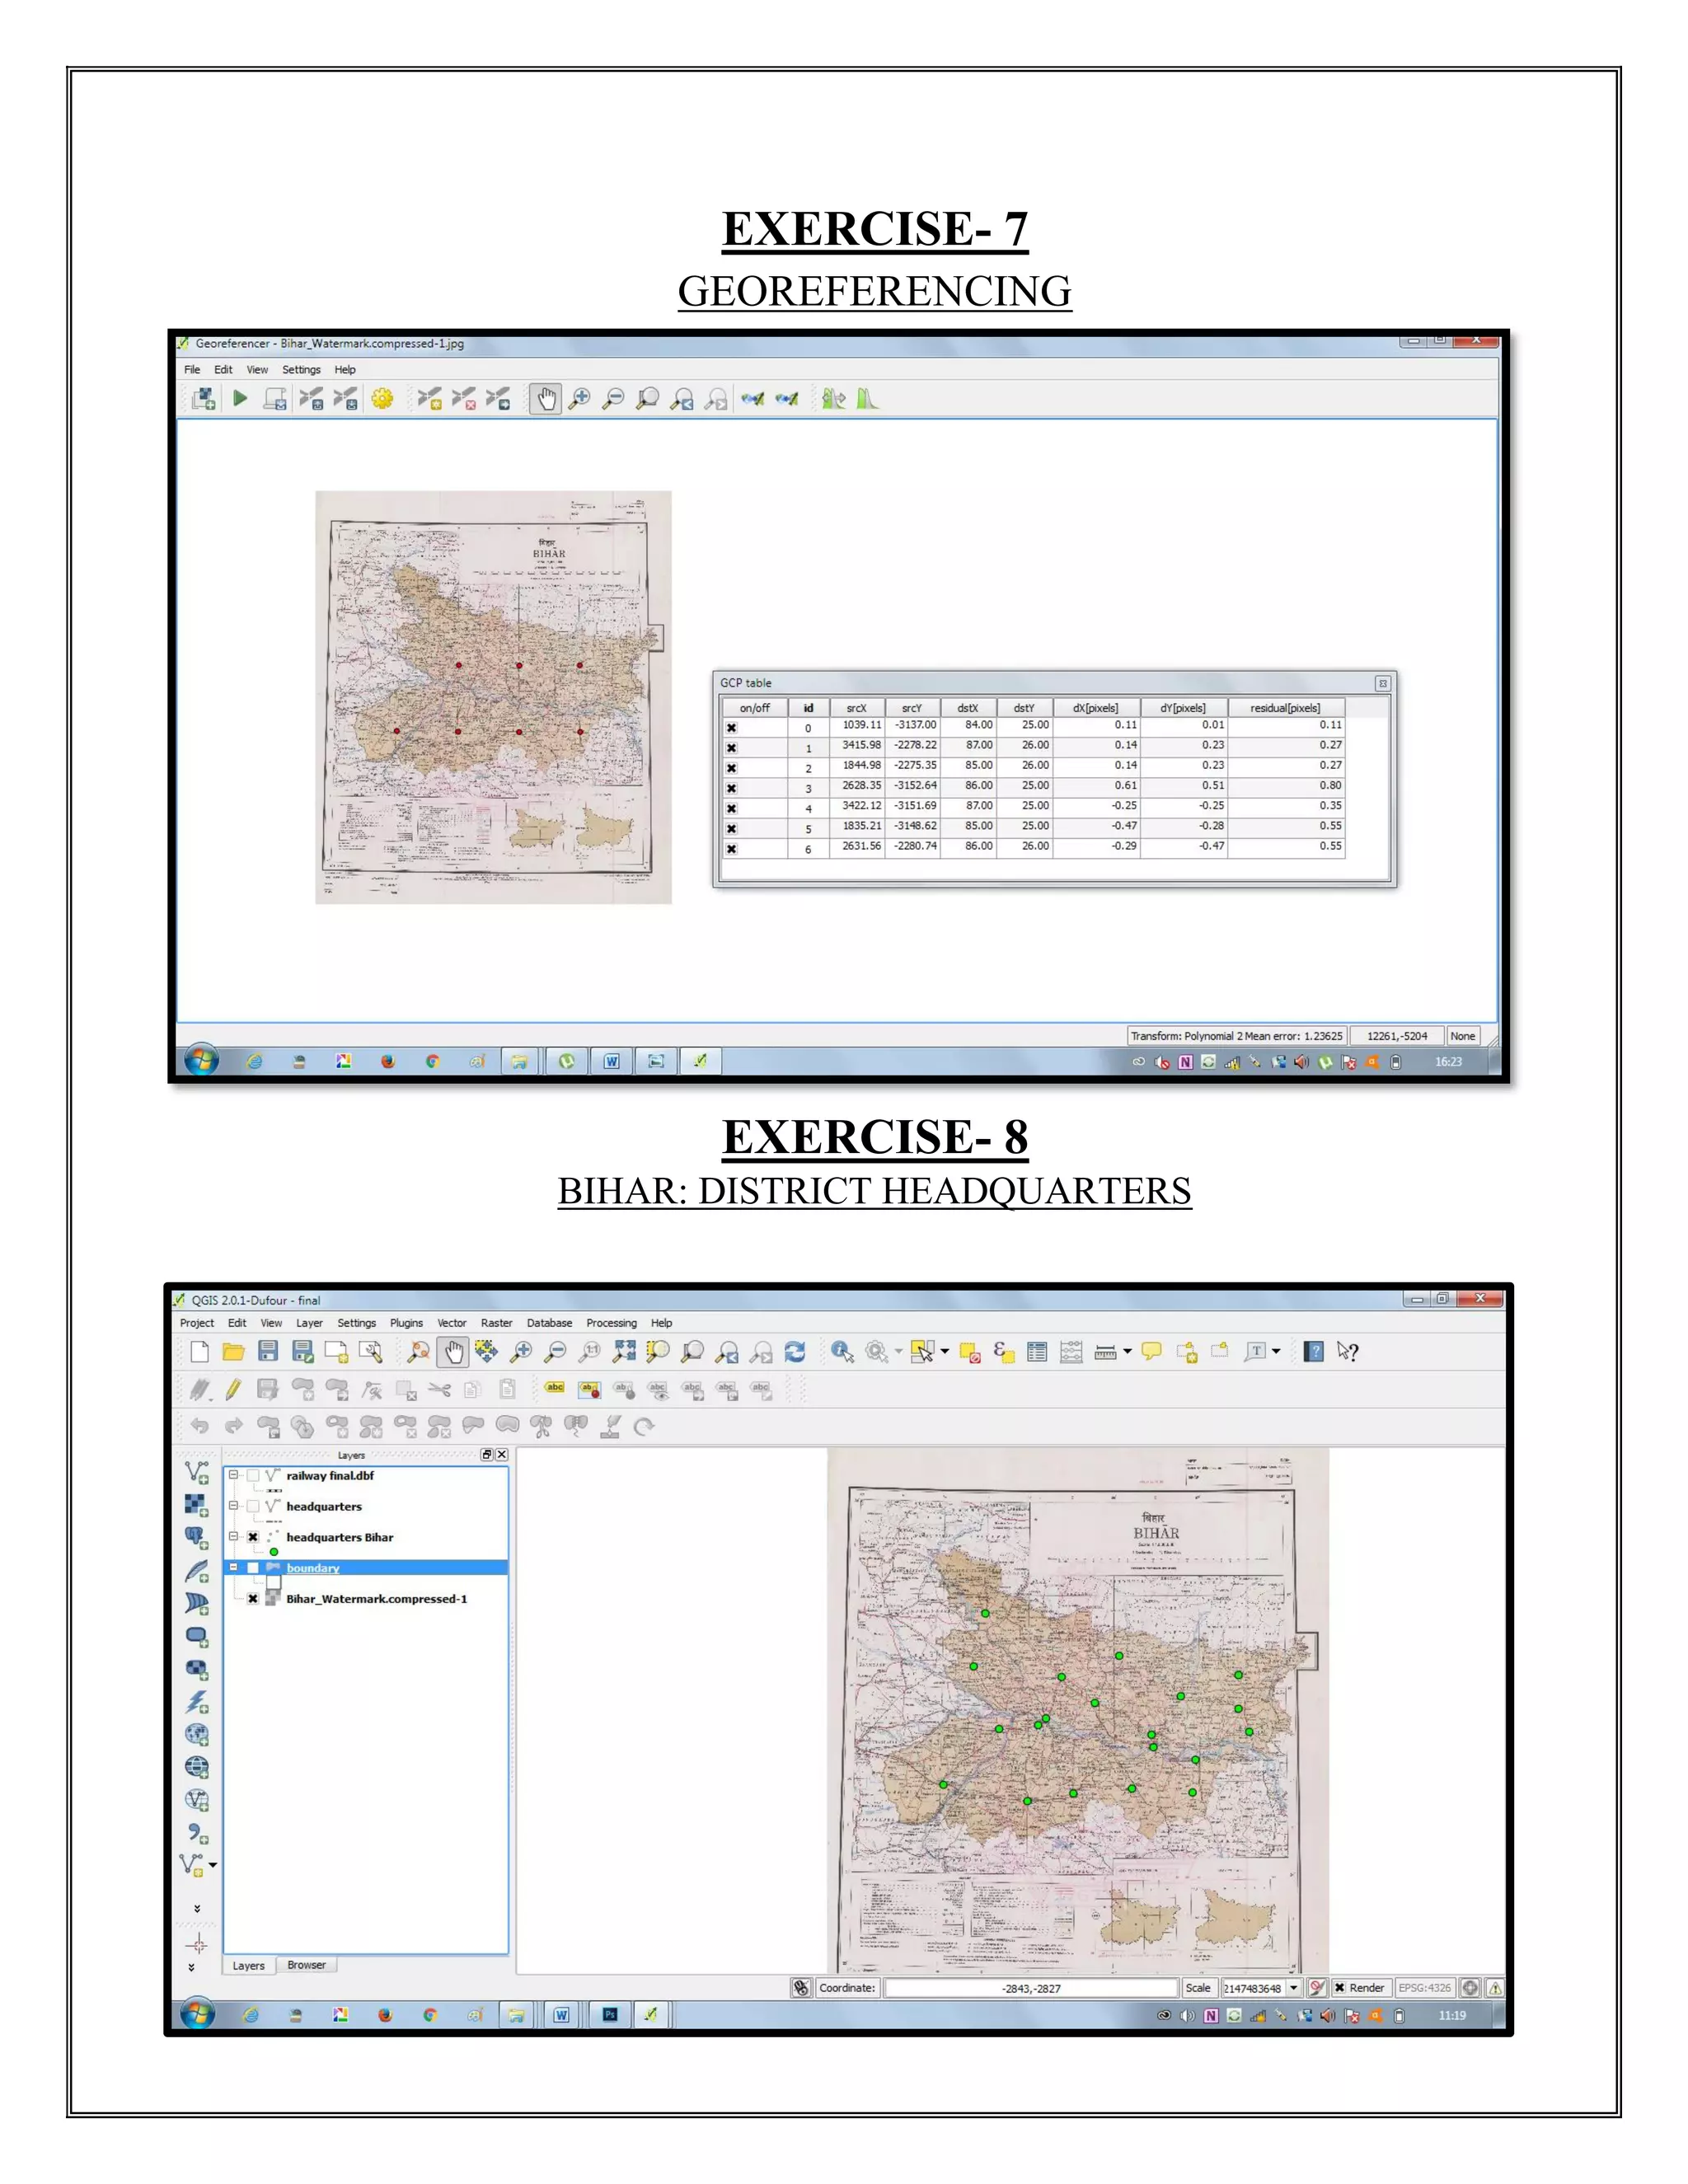Open File menu in Georeferencer window
Viewport: 1688px width, 2184px height.
coord(192,370)
